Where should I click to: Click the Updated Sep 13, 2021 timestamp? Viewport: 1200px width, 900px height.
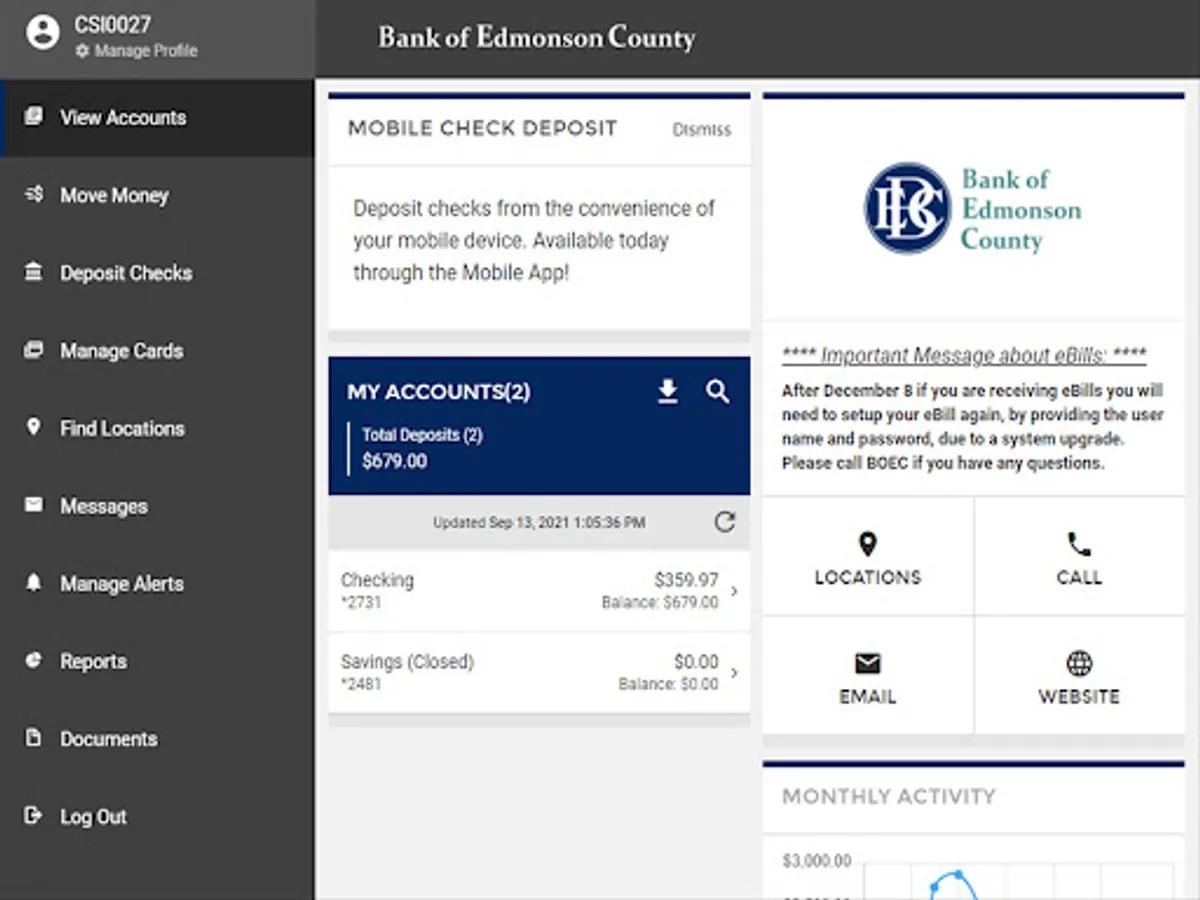pos(539,522)
